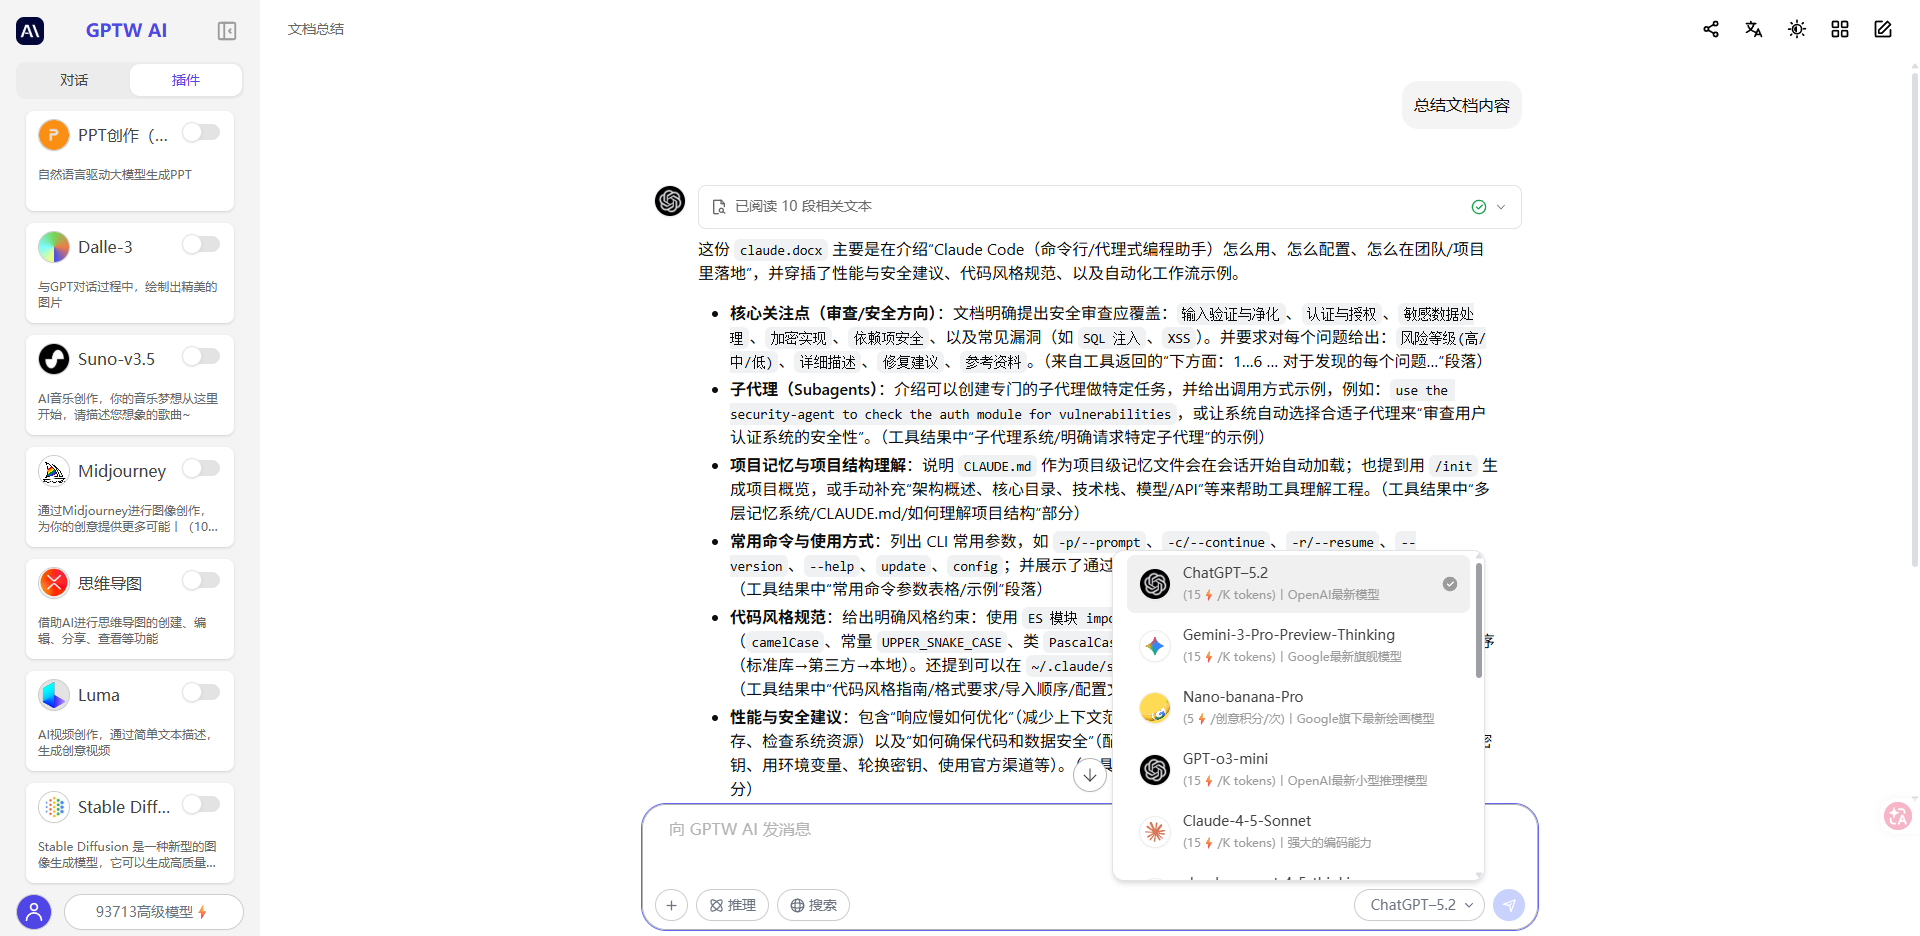Switch to the 对话 tab
Viewport: 1920px width, 936px height.
click(x=74, y=80)
